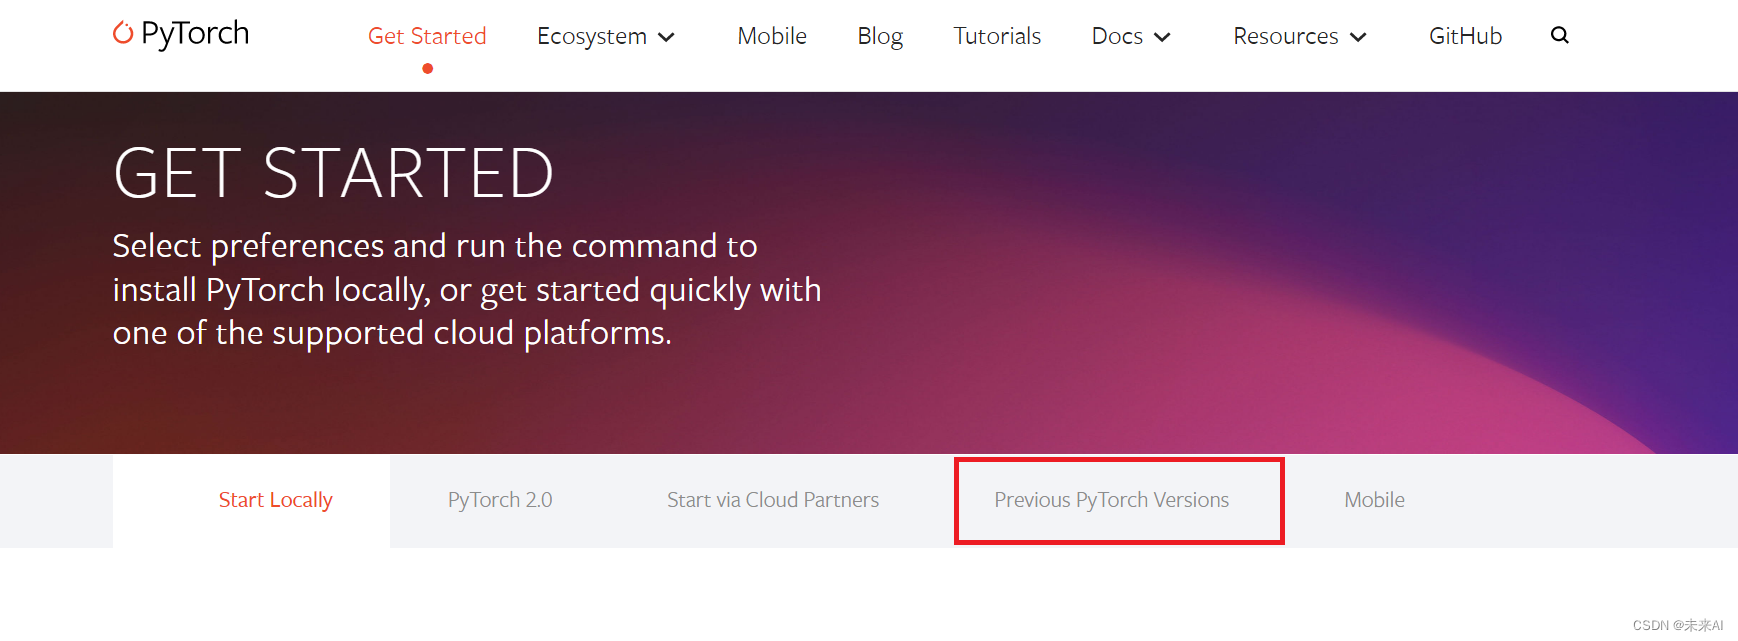Screen dimensions: 1738x641
Task: Select the Start Locally tab
Action: [275, 500]
